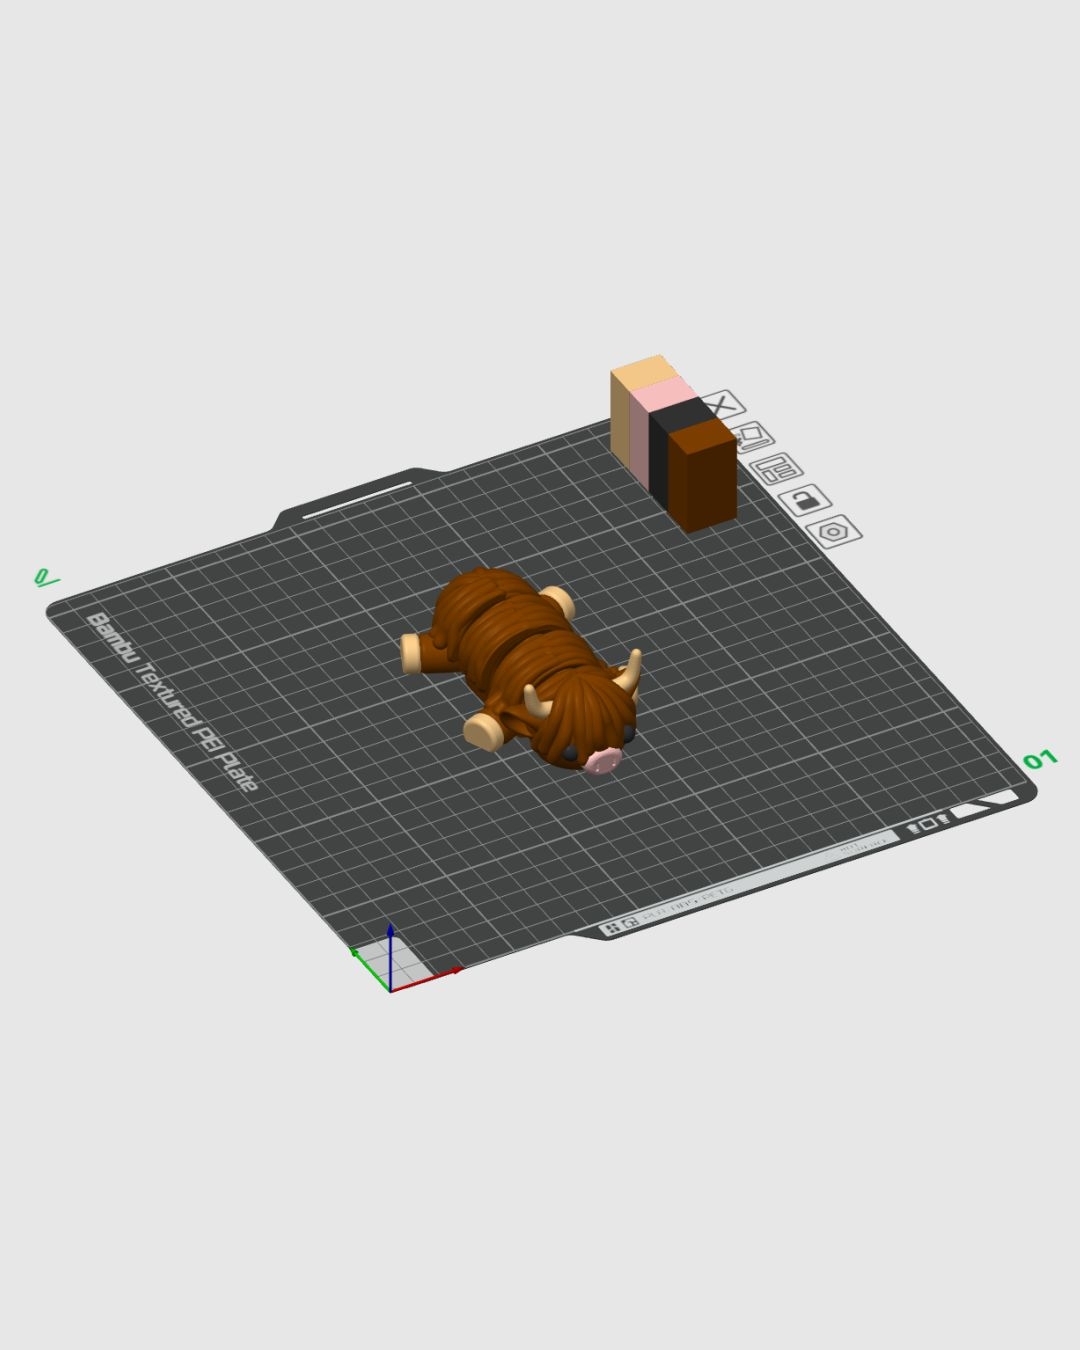Click the green plate name edit icon
The height and width of the screenshot is (1350, 1080).
coord(45,577)
